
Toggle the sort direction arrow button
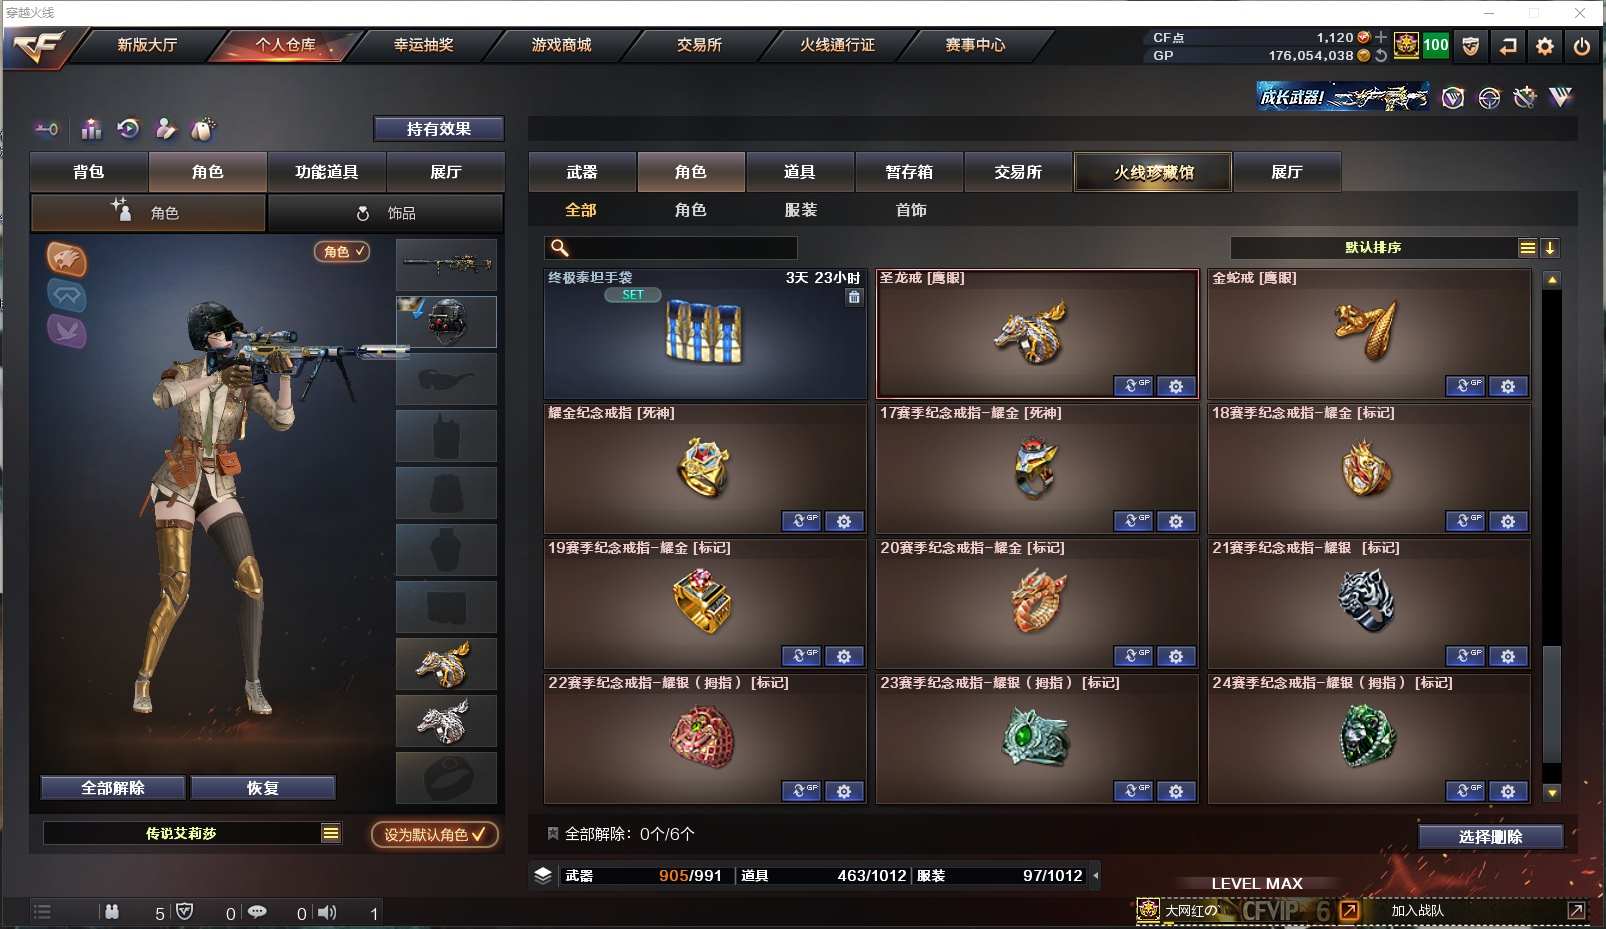pyautogui.click(x=1550, y=248)
